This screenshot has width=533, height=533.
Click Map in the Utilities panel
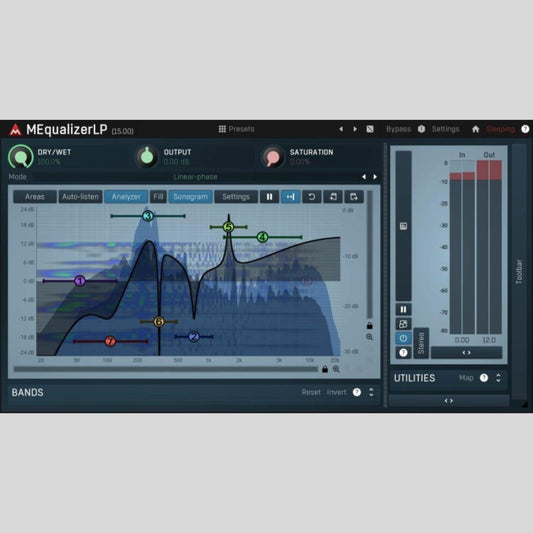(x=466, y=378)
